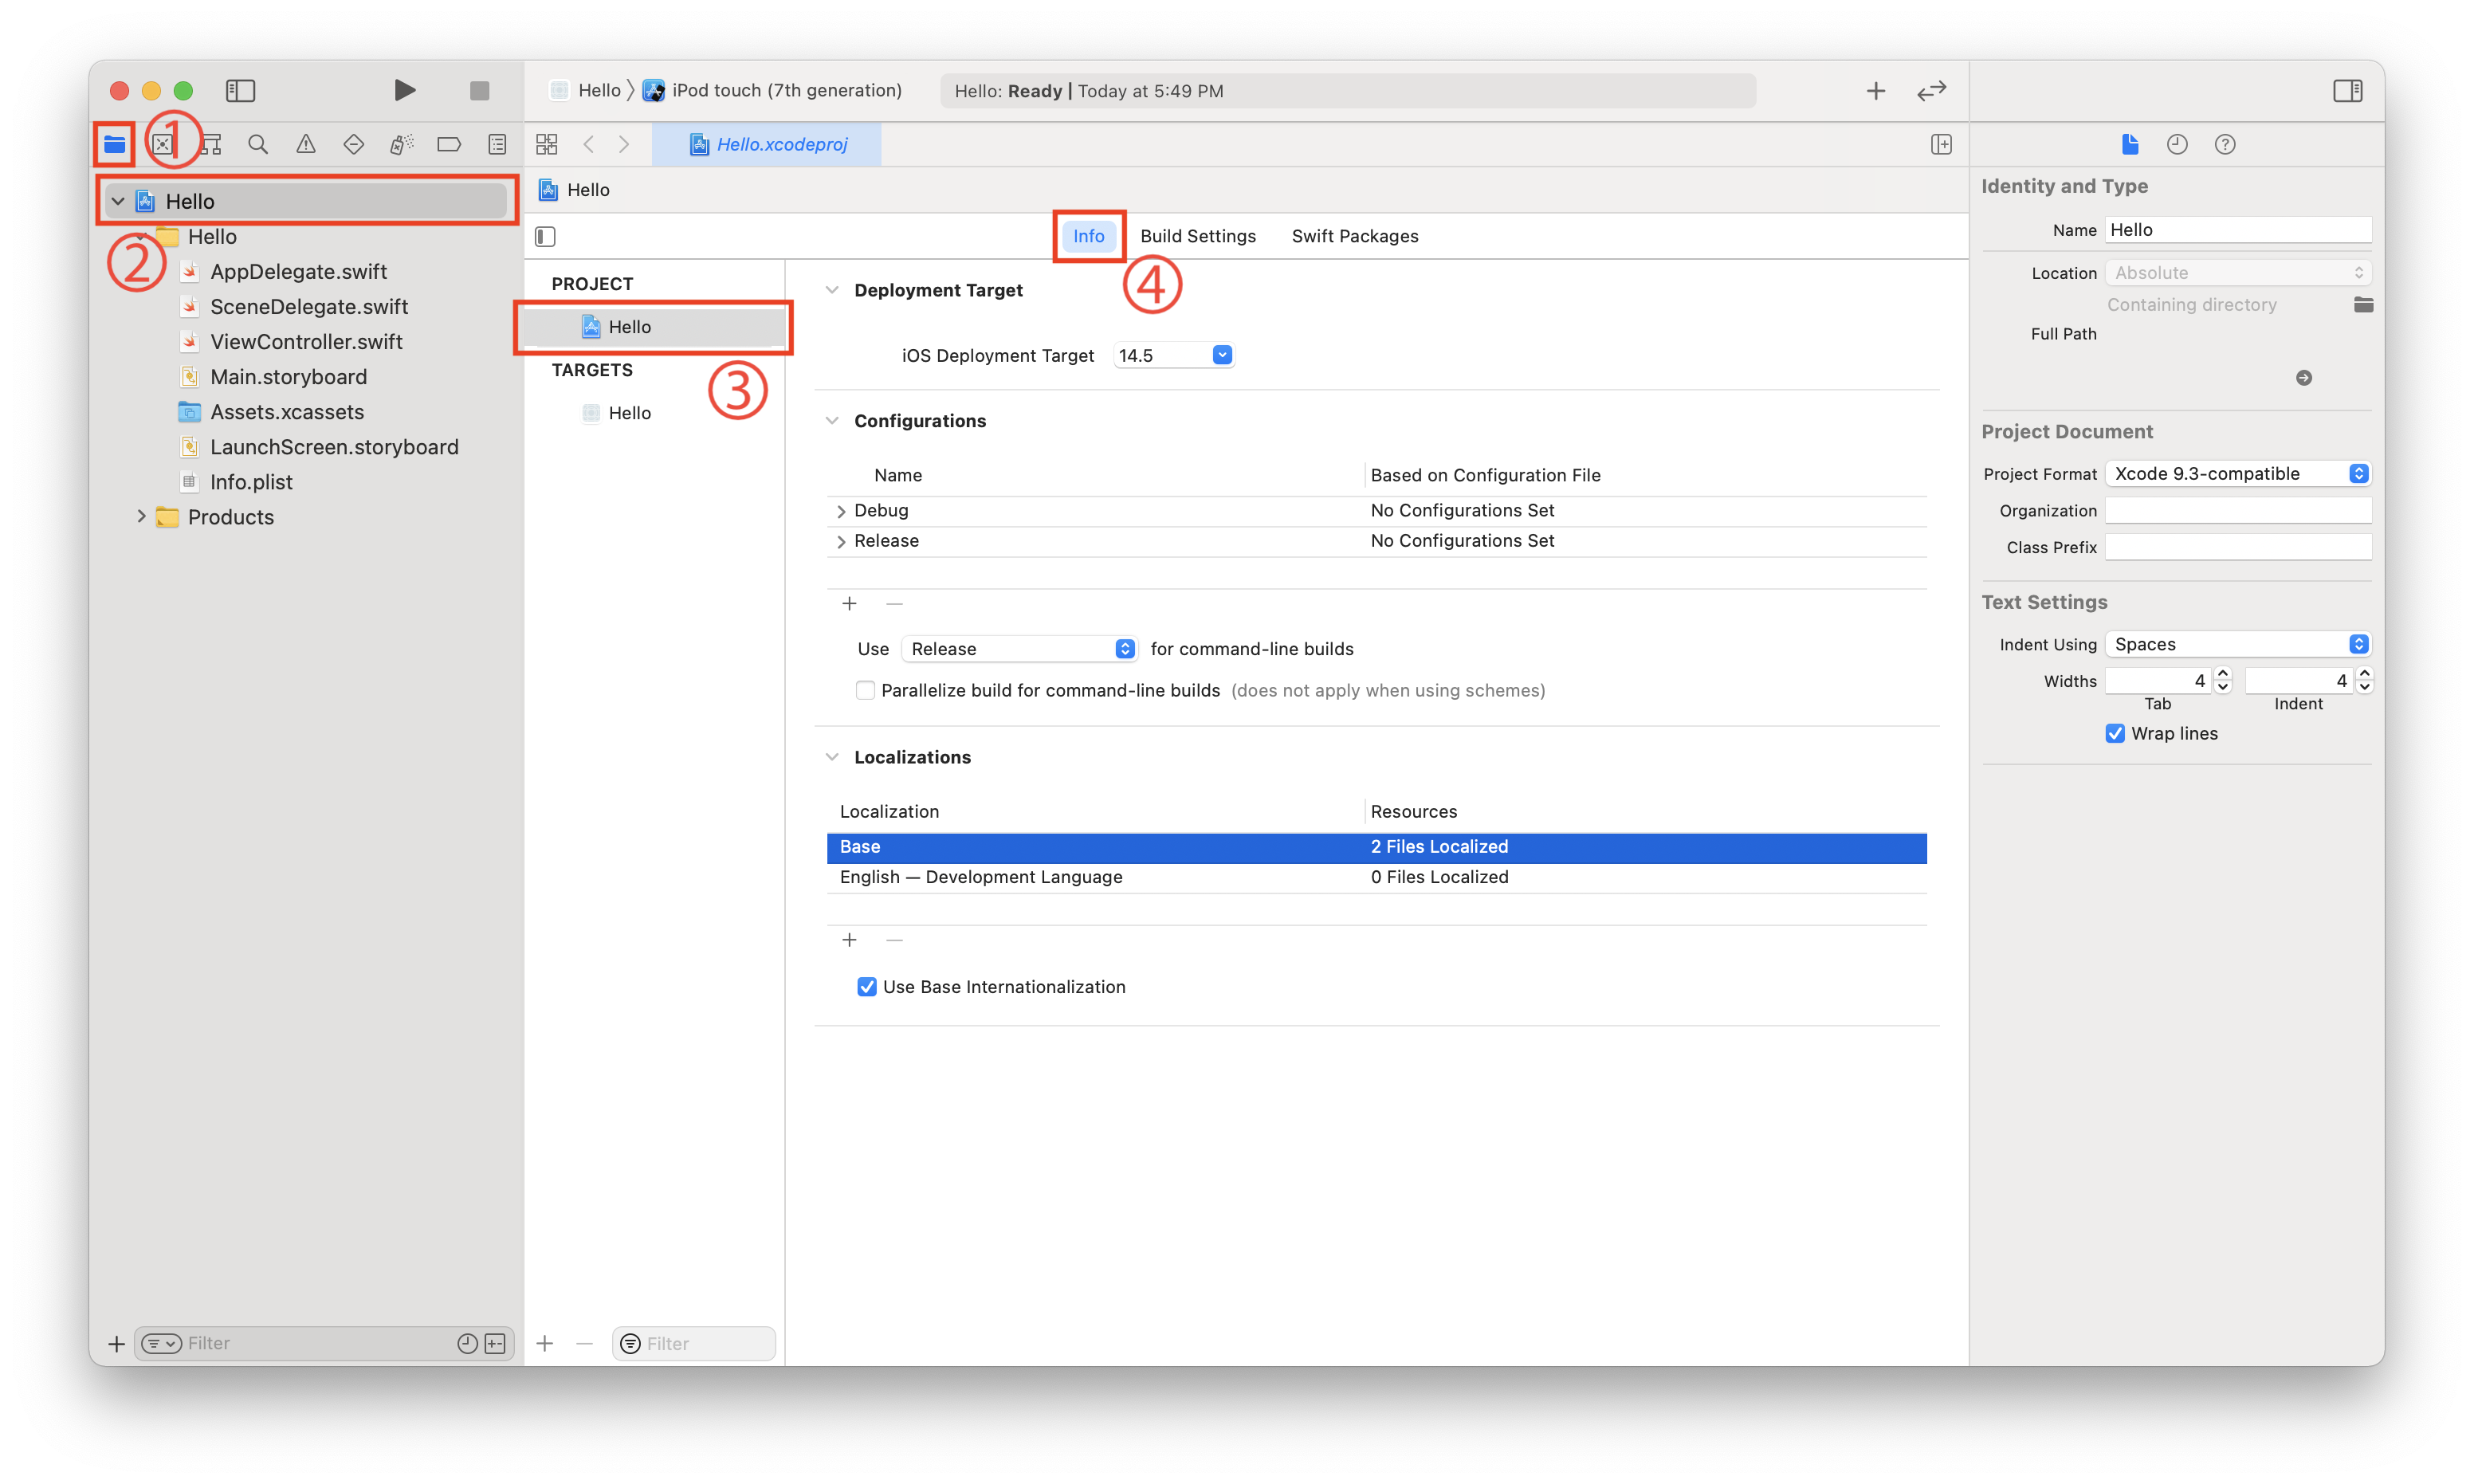Screen dimensions: 2474x1484
Task: Toggle the Wrap lines checkbox
Action: [x=2114, y=733]
